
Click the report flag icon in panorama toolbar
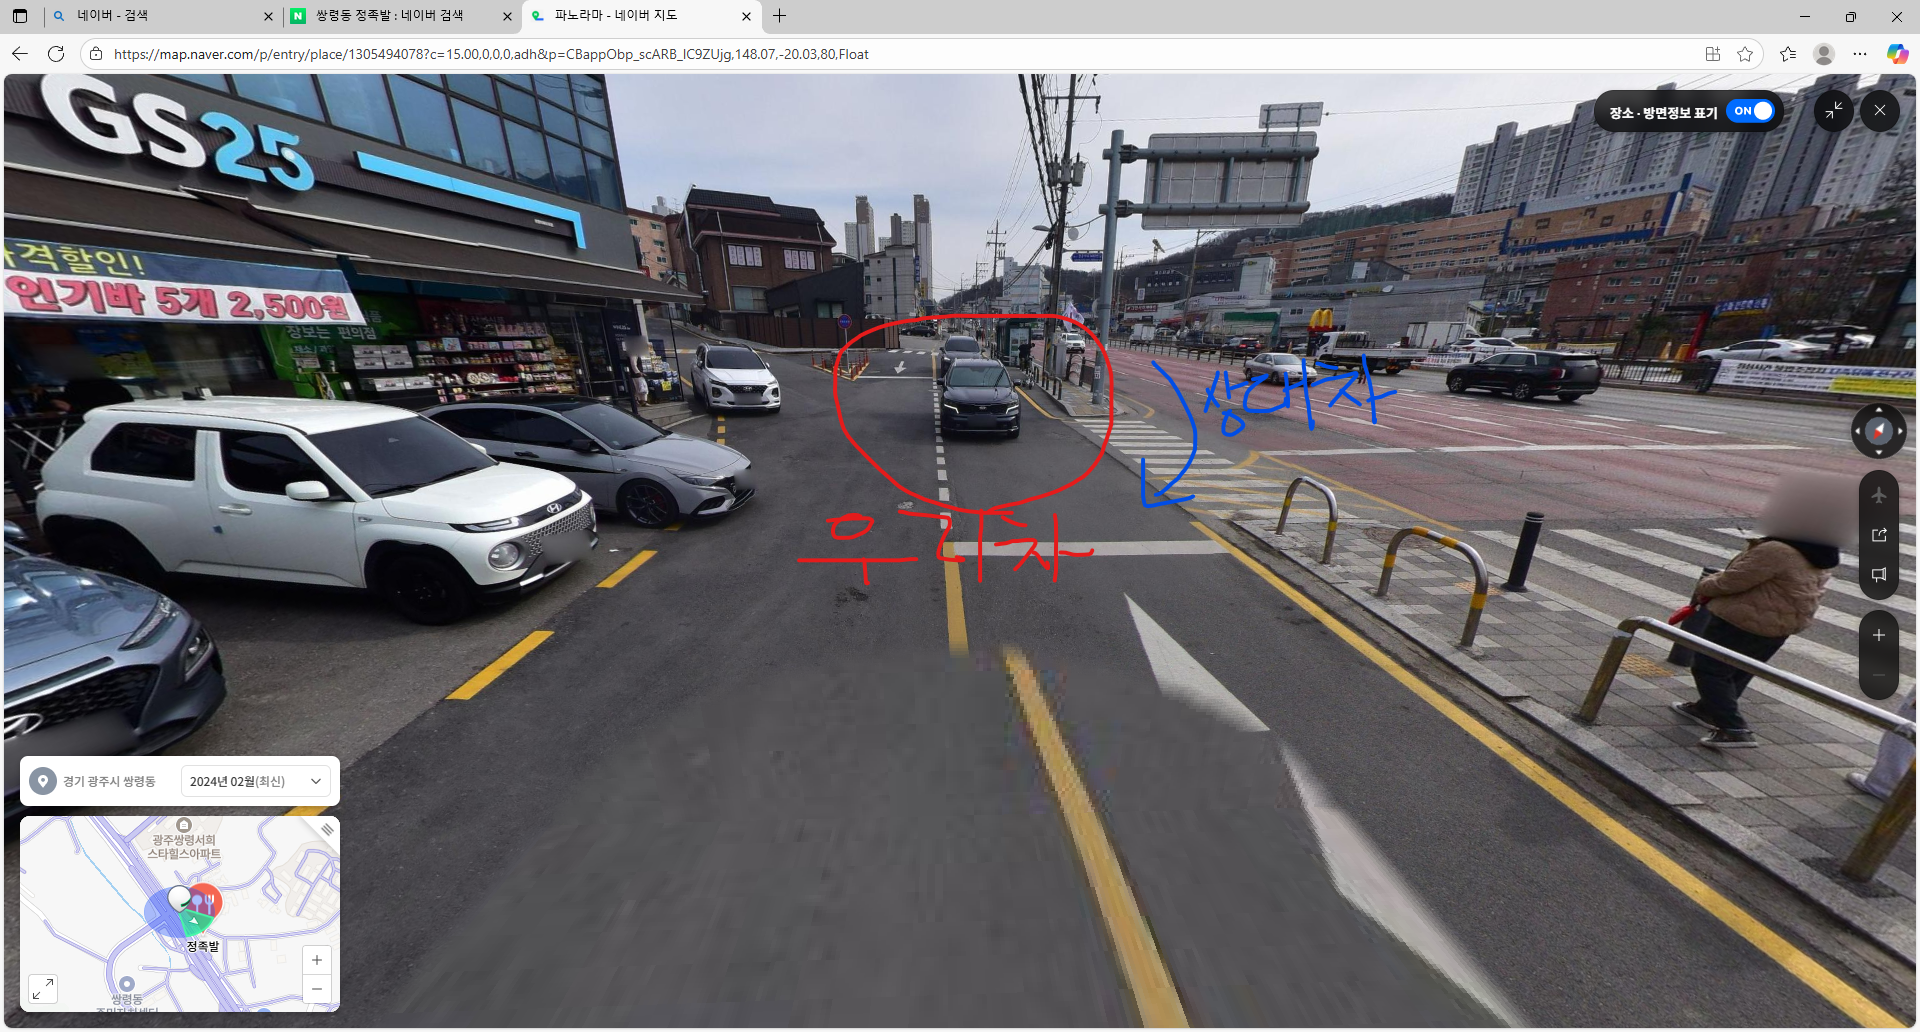pyautogui.click(x=1879, y=575)
